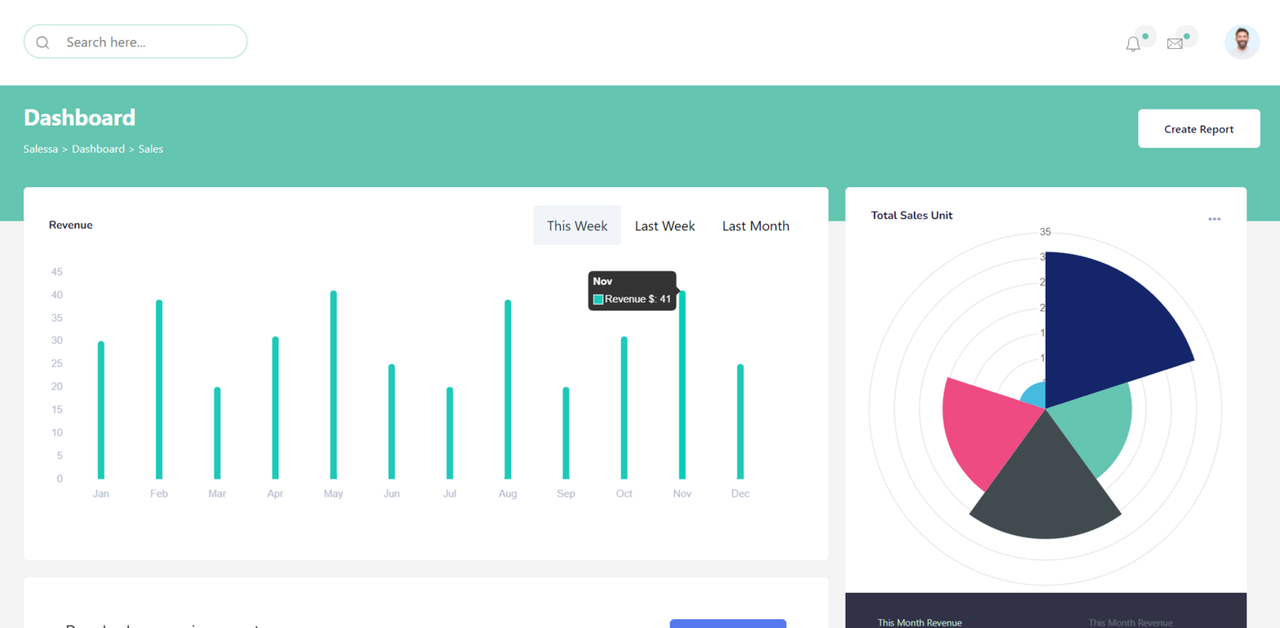Screen dimensions: 1280x628
Task: Select the This Week tab
Action: point(577,226)
